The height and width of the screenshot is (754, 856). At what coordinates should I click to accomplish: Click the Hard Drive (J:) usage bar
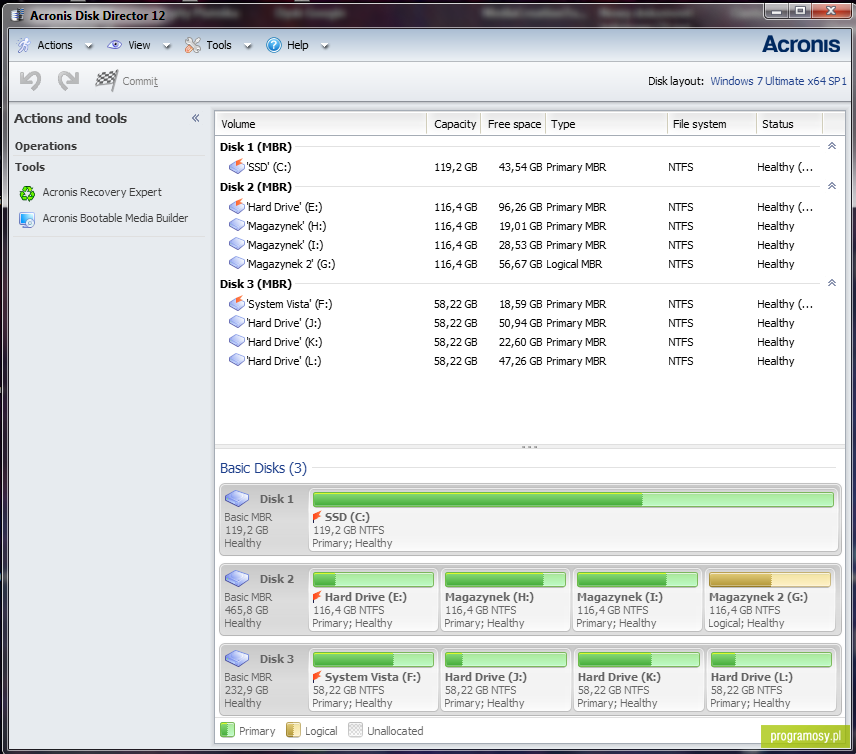pos(506,660)
